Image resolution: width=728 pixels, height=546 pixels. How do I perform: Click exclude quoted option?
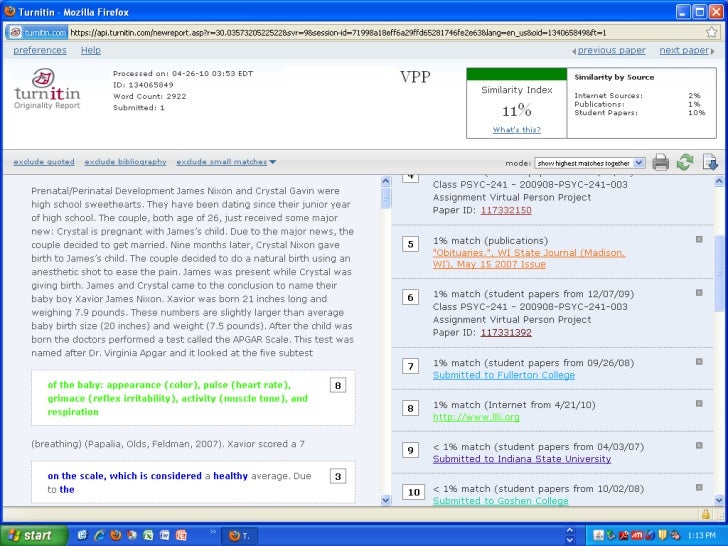pyautogui.click(x=44, y=162)
